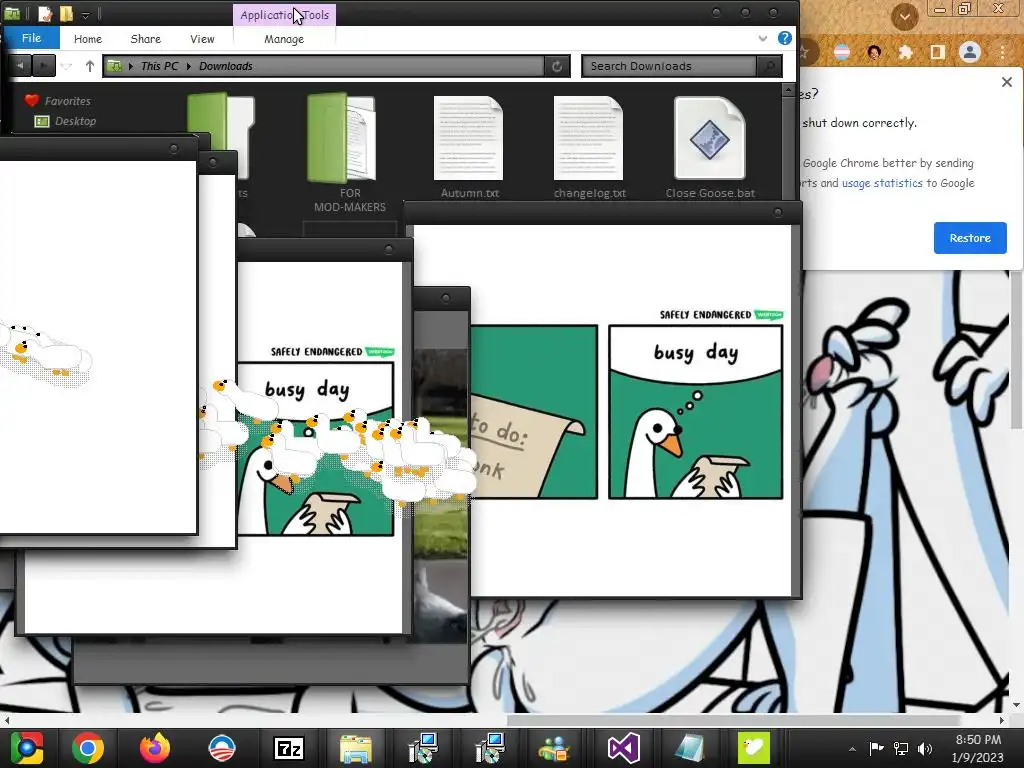Launch Firefox from the taskbar
This screenshot has width=1024, height=768.
coord(155,748)
